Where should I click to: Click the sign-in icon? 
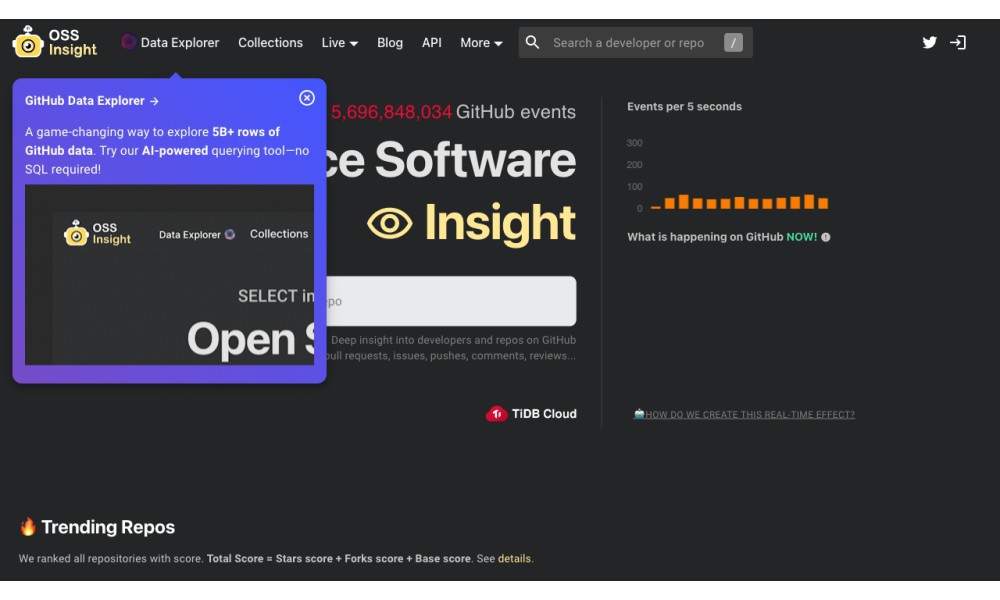[958, 43]
